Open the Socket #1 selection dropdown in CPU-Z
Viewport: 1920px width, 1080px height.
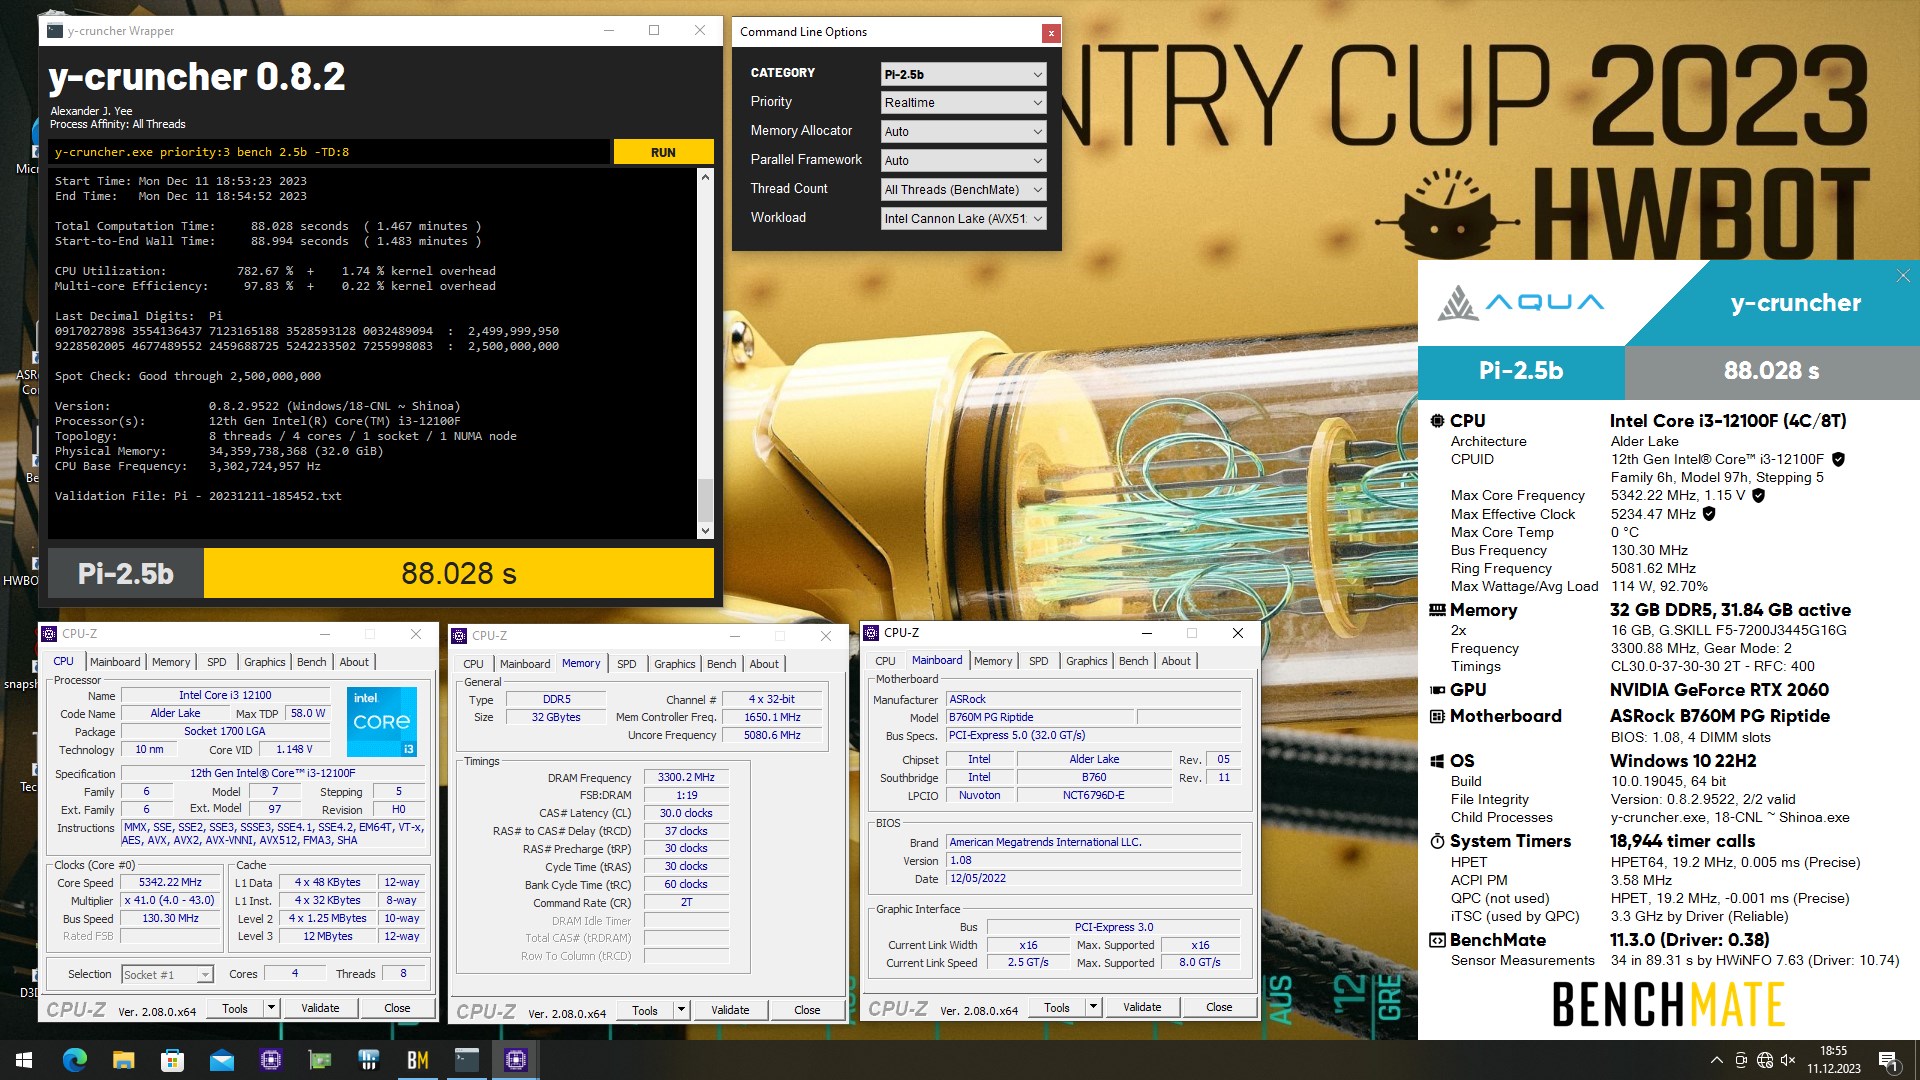point(167,975)
